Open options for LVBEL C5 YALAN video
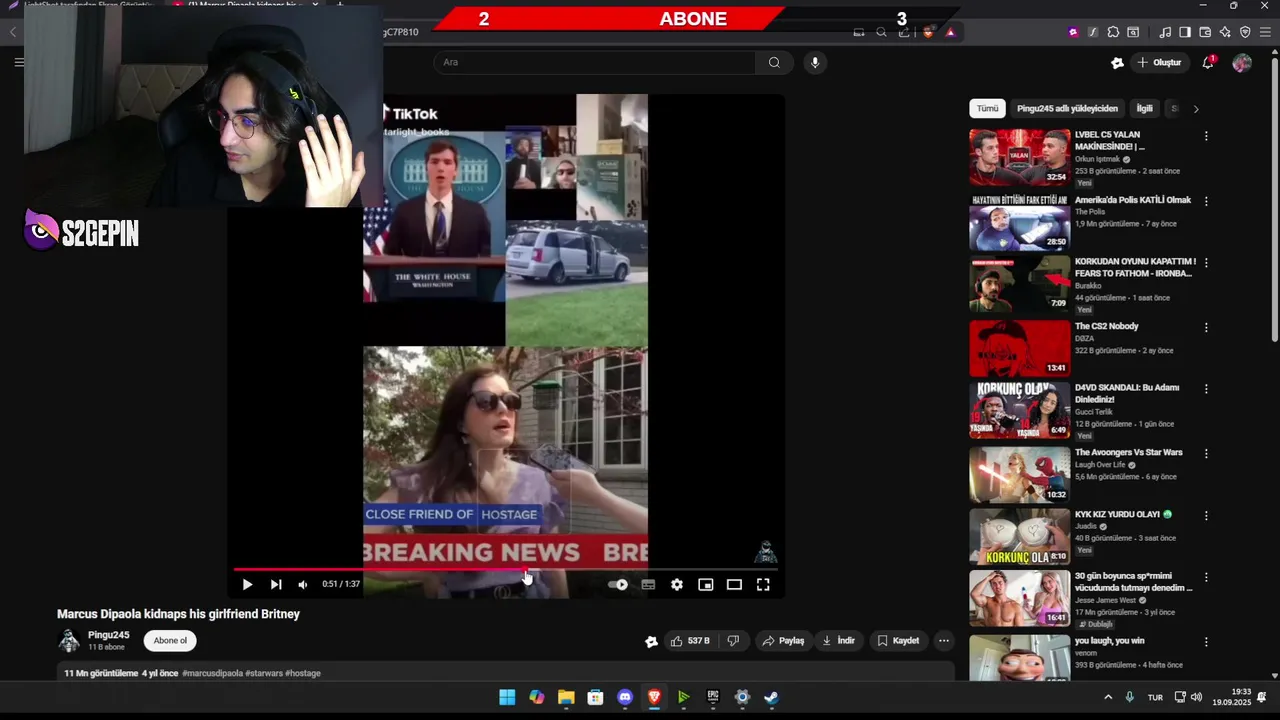Viewport: 1280px width, 720px height. (x=1206, y=135)
